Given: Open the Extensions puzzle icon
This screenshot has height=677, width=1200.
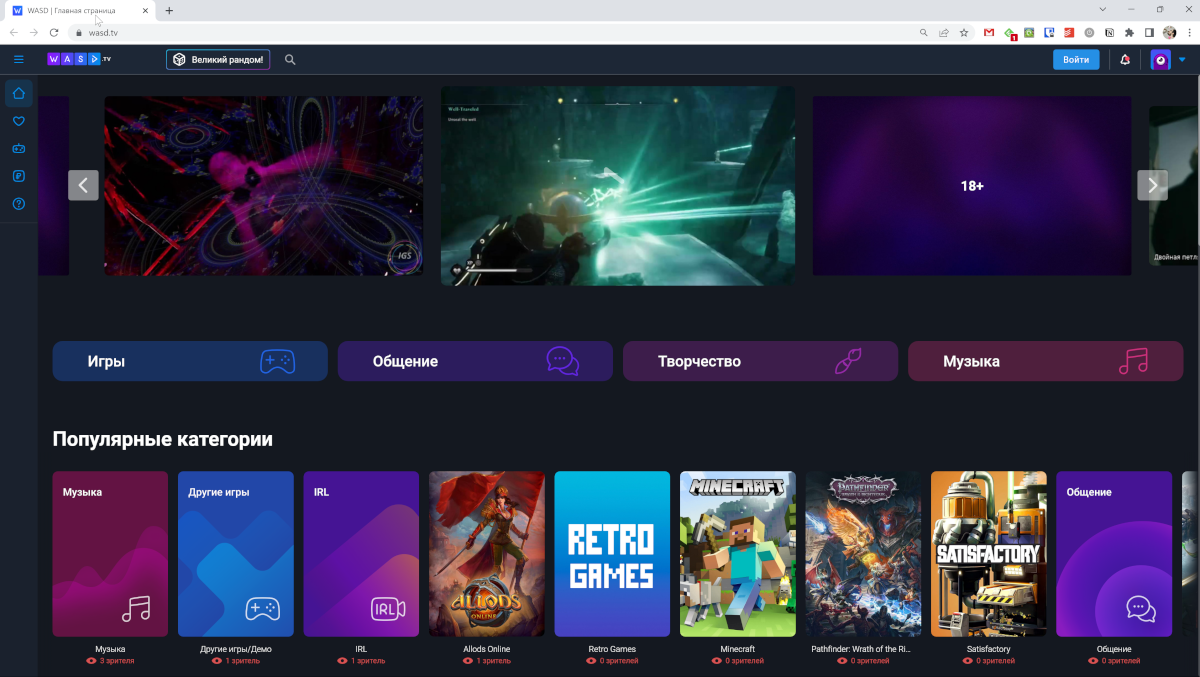Looking at the screenshot, I should point(1130,32).
